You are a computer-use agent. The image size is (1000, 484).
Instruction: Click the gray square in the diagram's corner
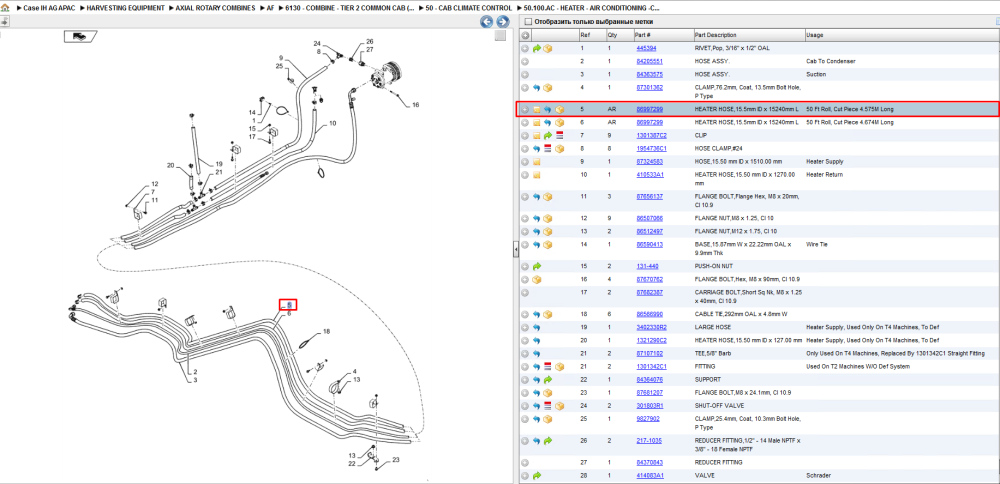click(x=501, y=36)
